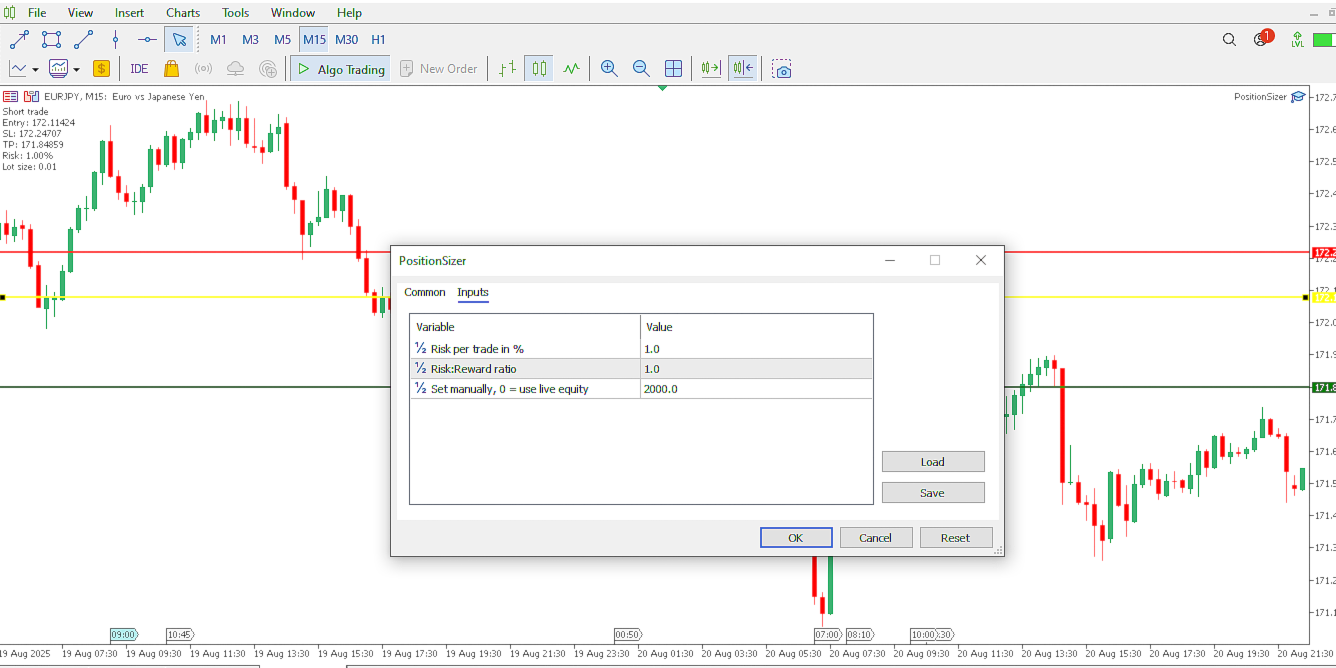Open the View menu
This screenshot has width=1336, height=668.
pyautogui.click(x=80, y=13)
